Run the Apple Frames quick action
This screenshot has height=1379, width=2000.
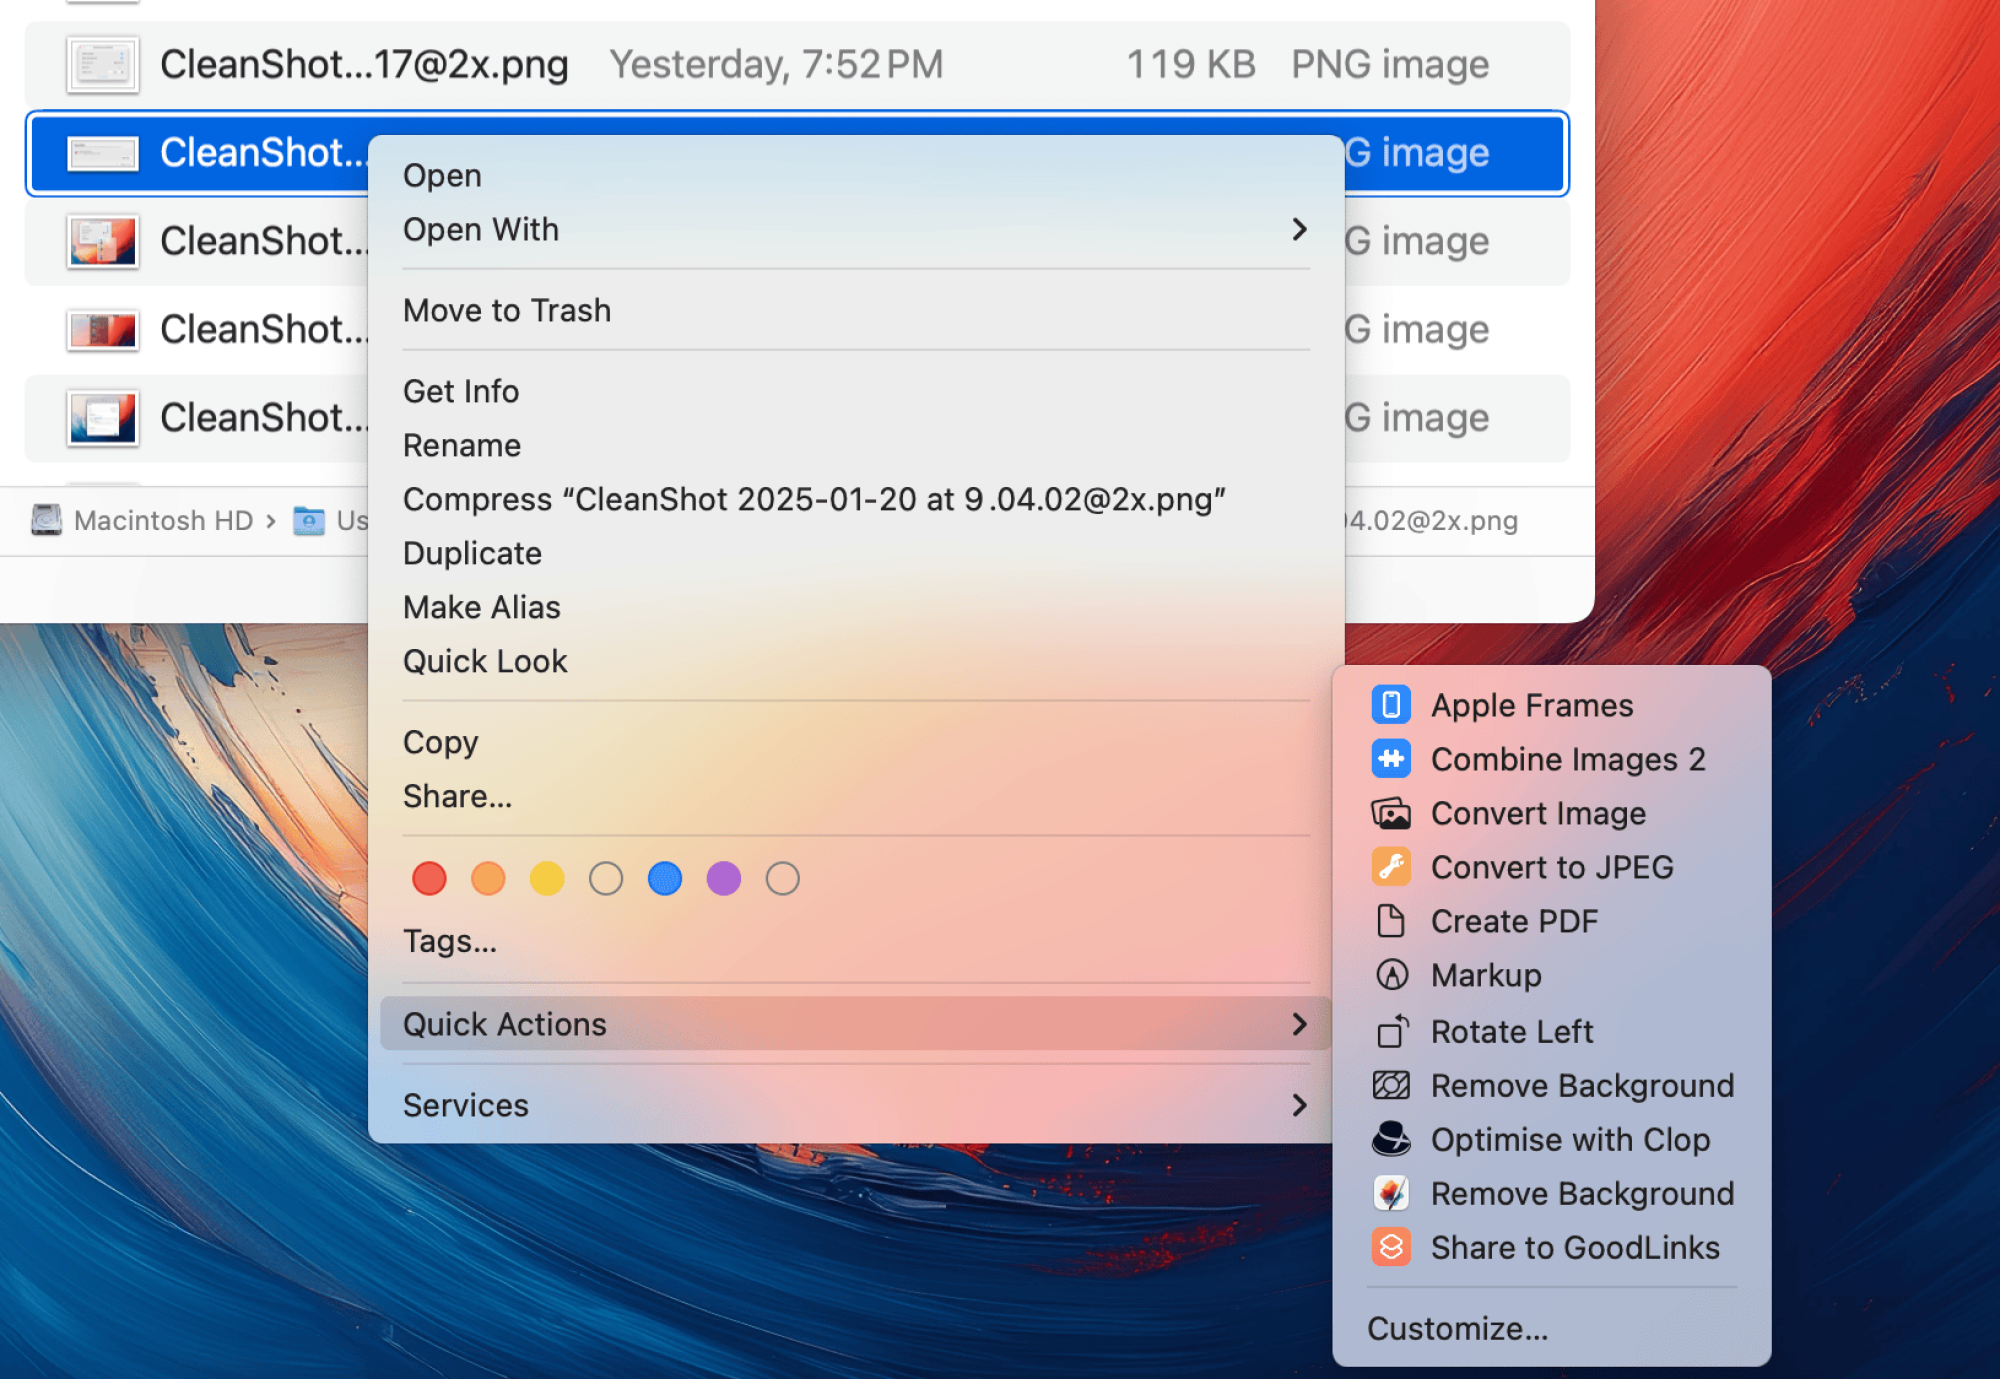(1551, 705)
